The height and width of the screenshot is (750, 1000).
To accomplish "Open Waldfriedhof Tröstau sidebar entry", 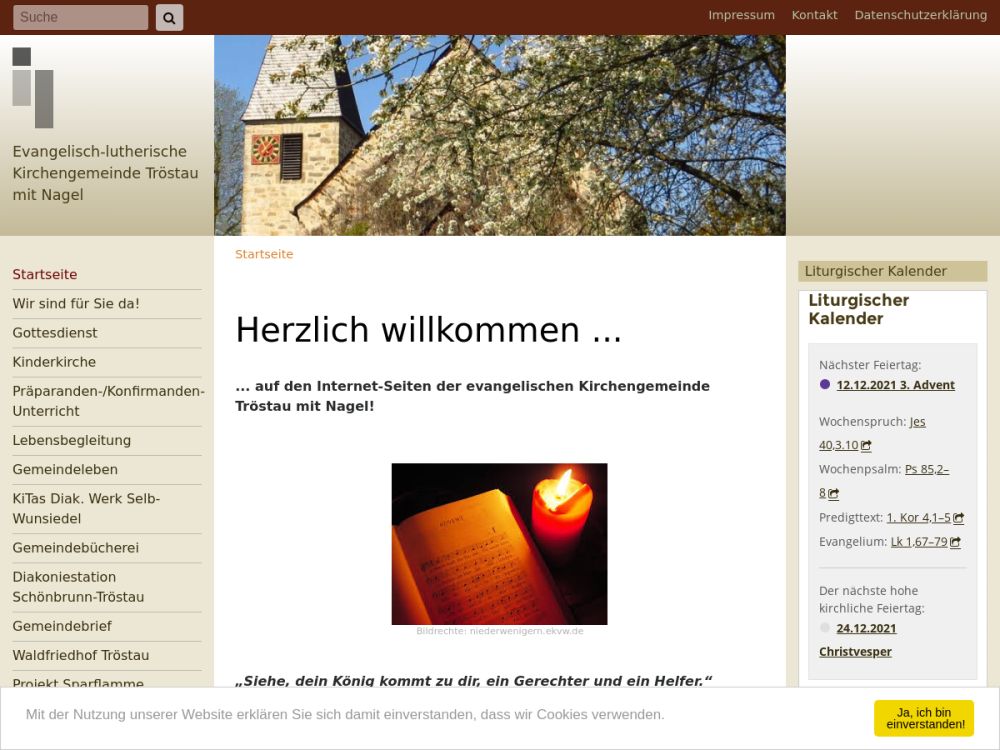I will [x=80, y=655].
